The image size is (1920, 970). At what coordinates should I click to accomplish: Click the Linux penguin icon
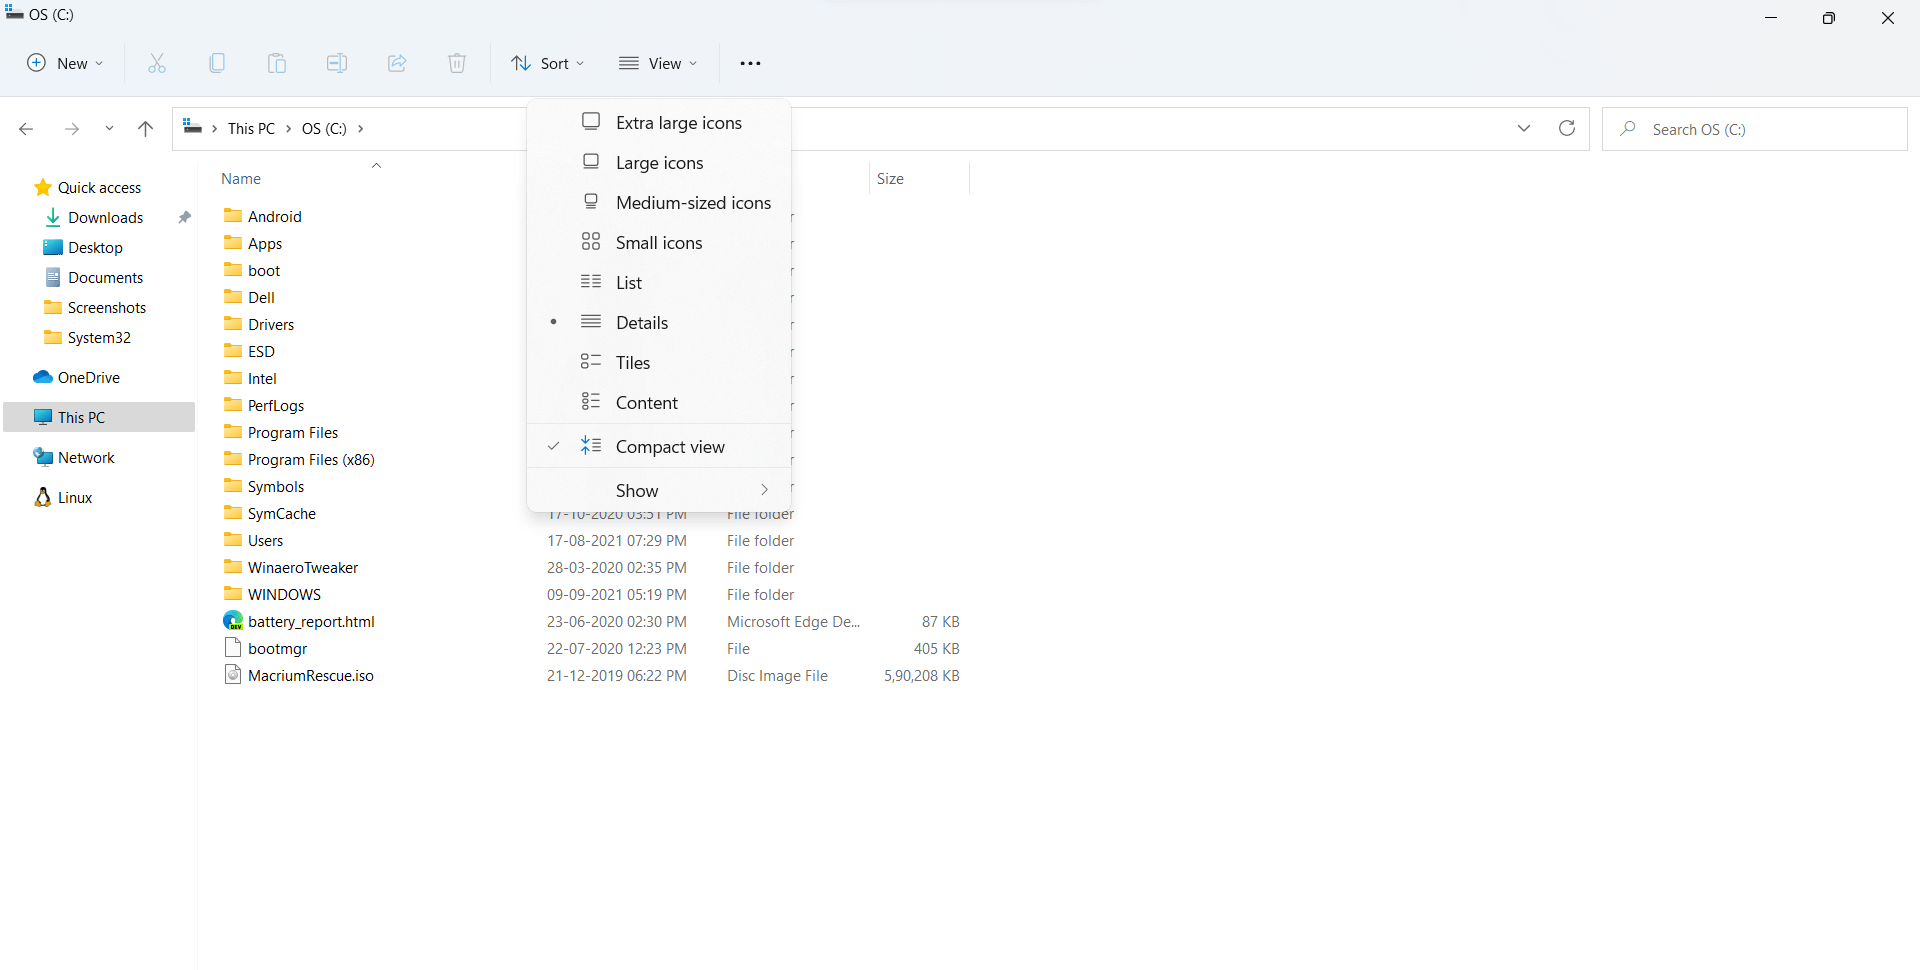42,497
